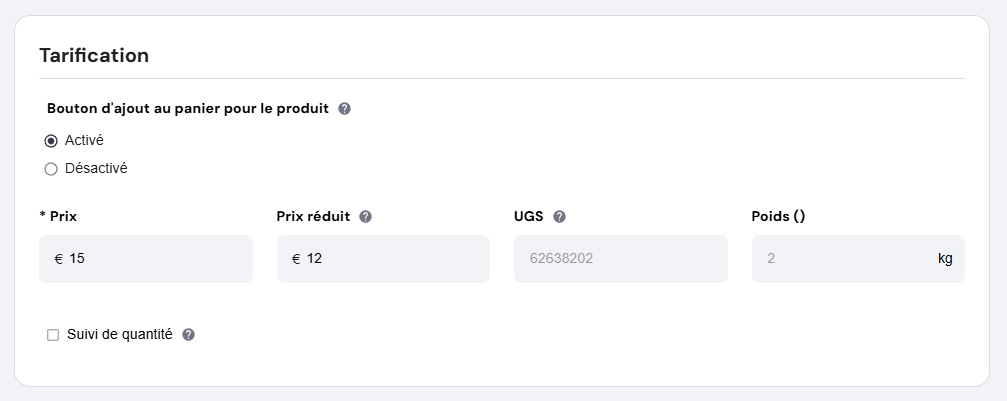Select the Désactivé radio button
Viewport: 1007px width, 401px height.
(x=51, y=169)
